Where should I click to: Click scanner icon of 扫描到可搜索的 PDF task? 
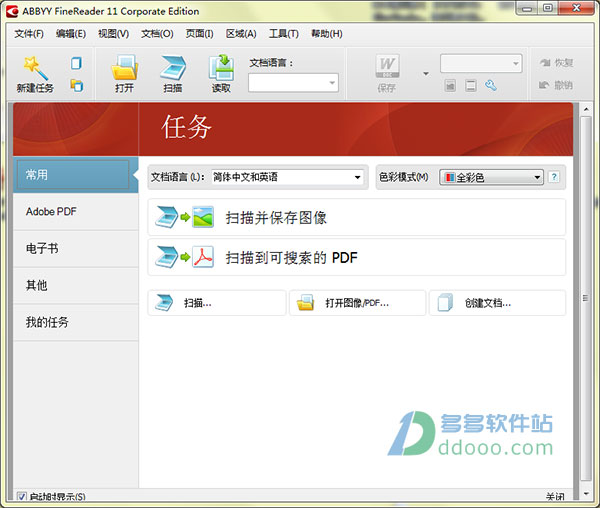166,257
